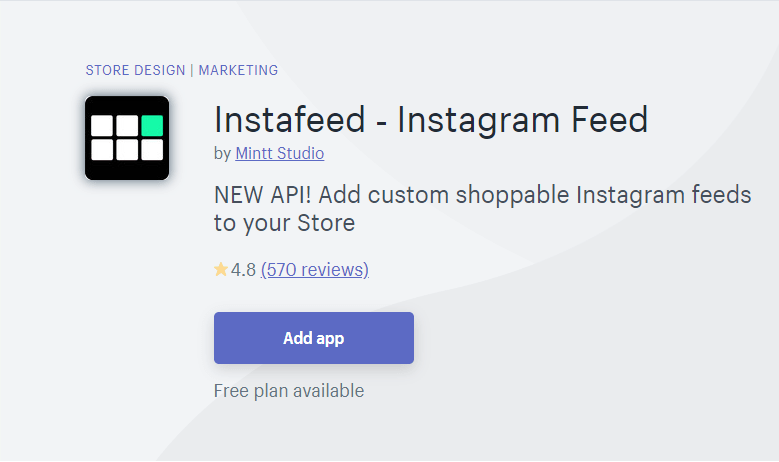Viewport: 779px width, 462px height.
Task: Click the bottom-middle white tile in logo
Action: pyautogui.click(x=127, y=150)
